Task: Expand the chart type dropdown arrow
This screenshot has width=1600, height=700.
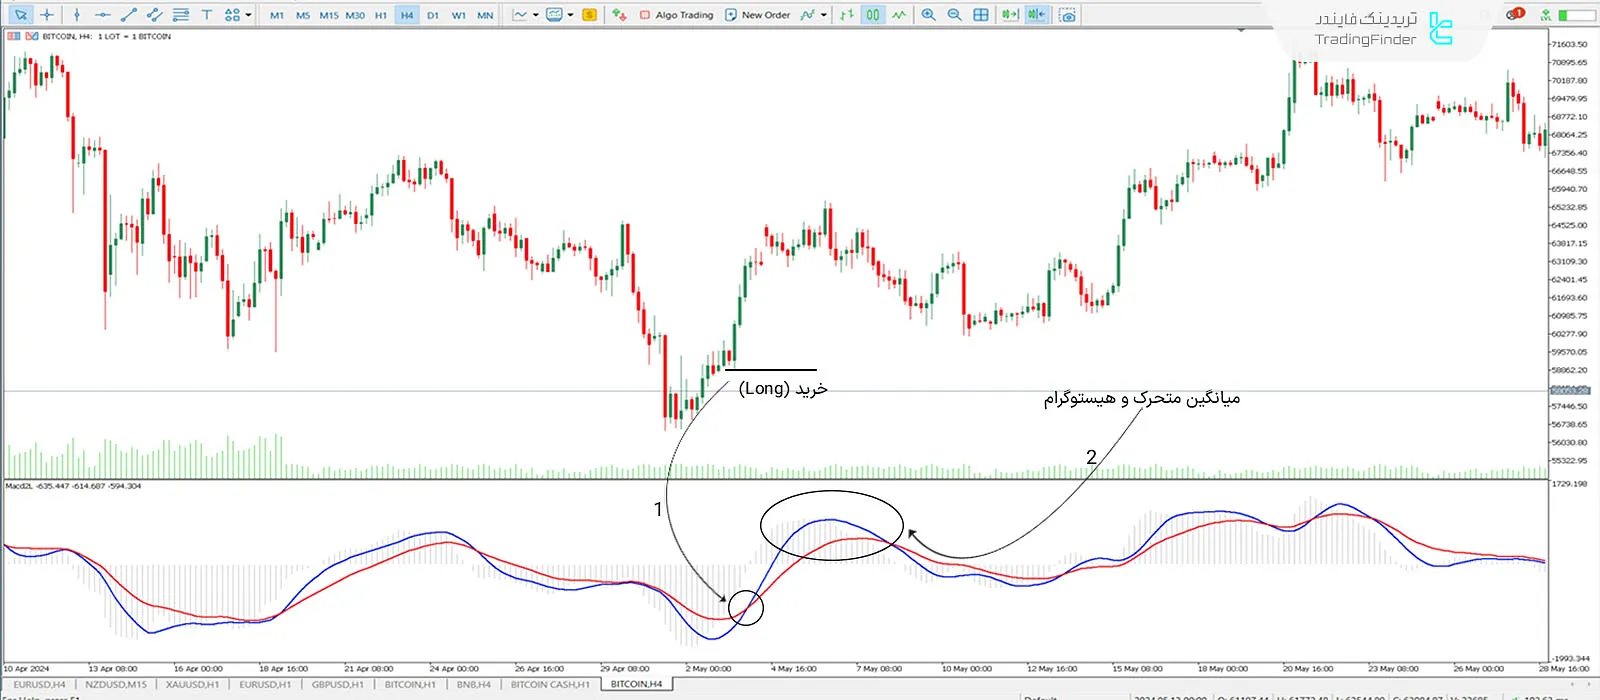Action: pyautogui.click(x=536, y=15)
